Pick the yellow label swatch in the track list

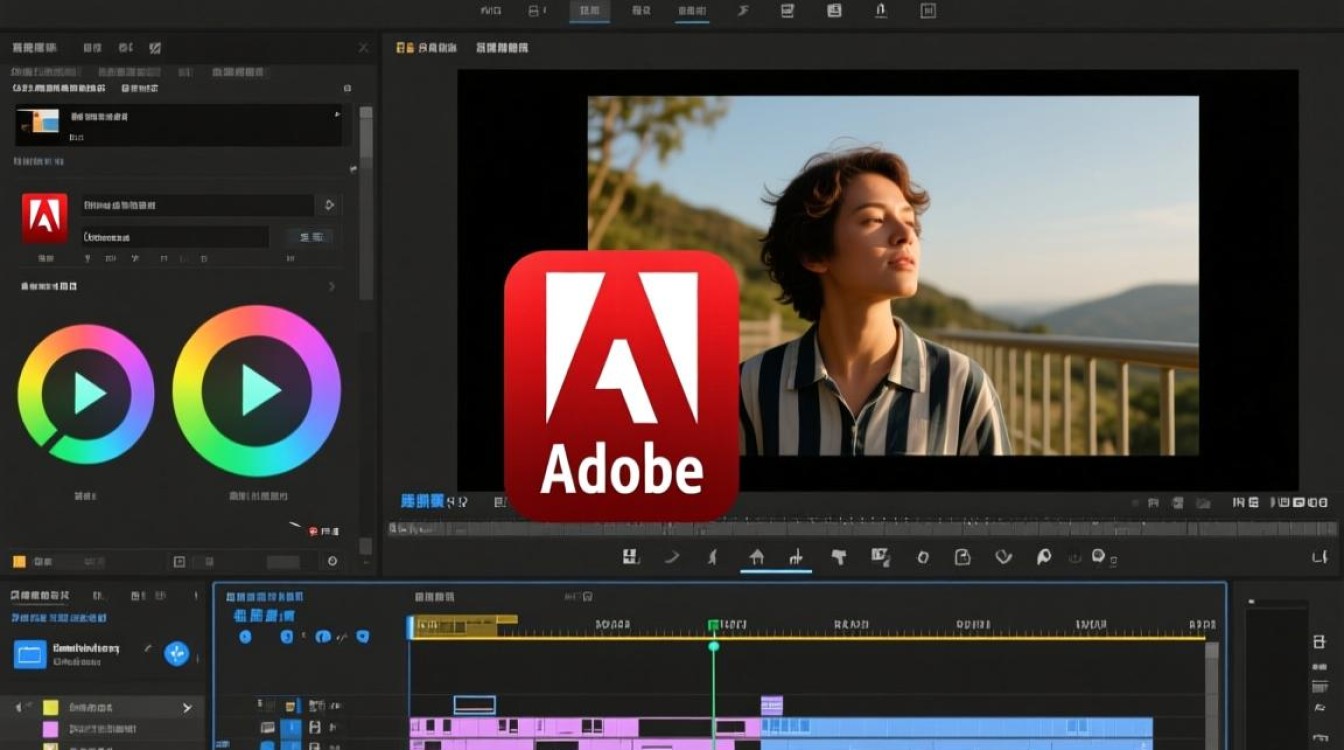tap(50, 708)
